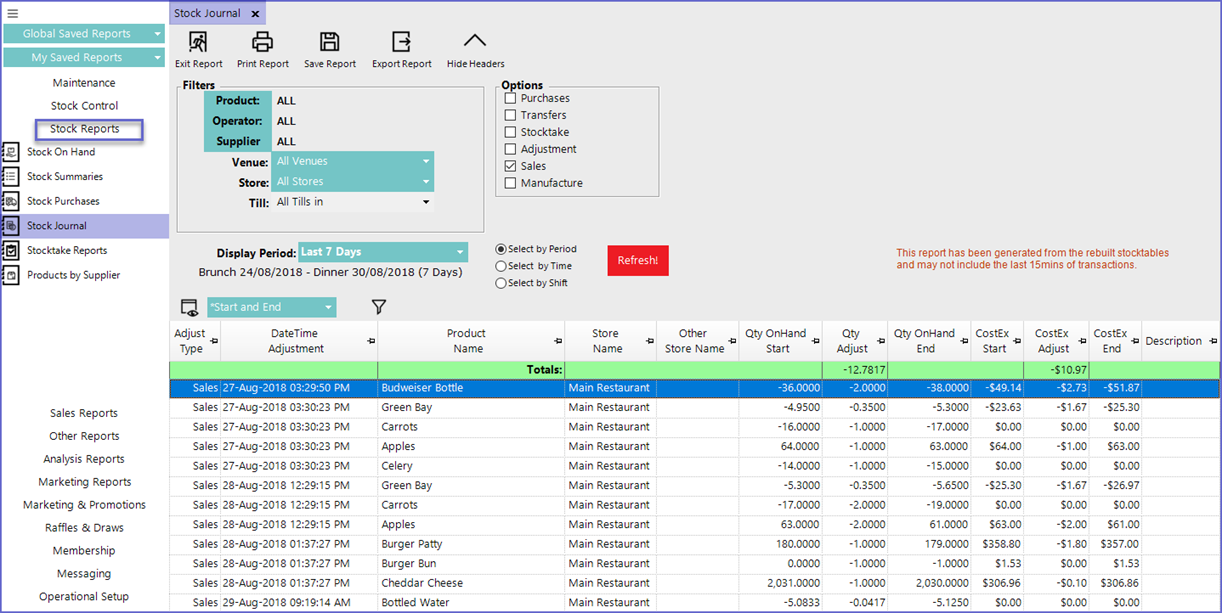Image resolution: width=1222 pixels, height=613 pixels.
Task: Close the Stock Journal tab
Action: point(255,14)
